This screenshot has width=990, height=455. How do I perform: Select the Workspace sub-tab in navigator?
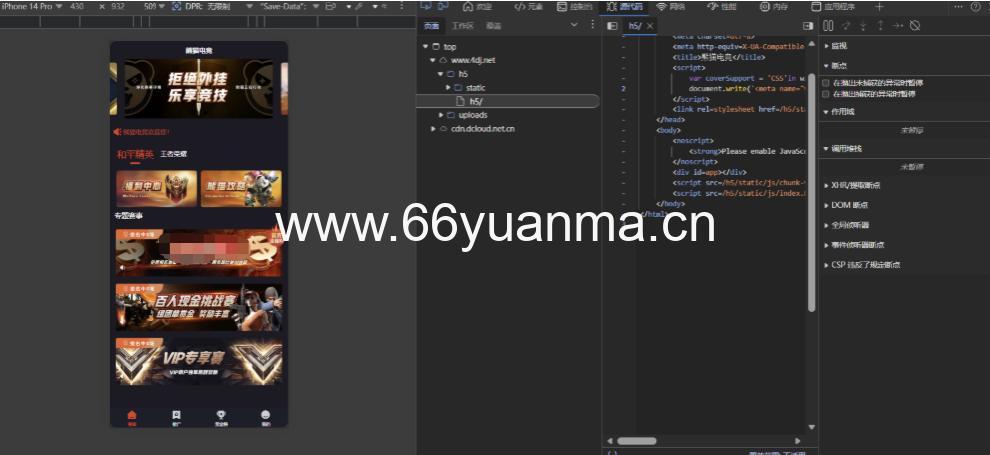(463, 26)
